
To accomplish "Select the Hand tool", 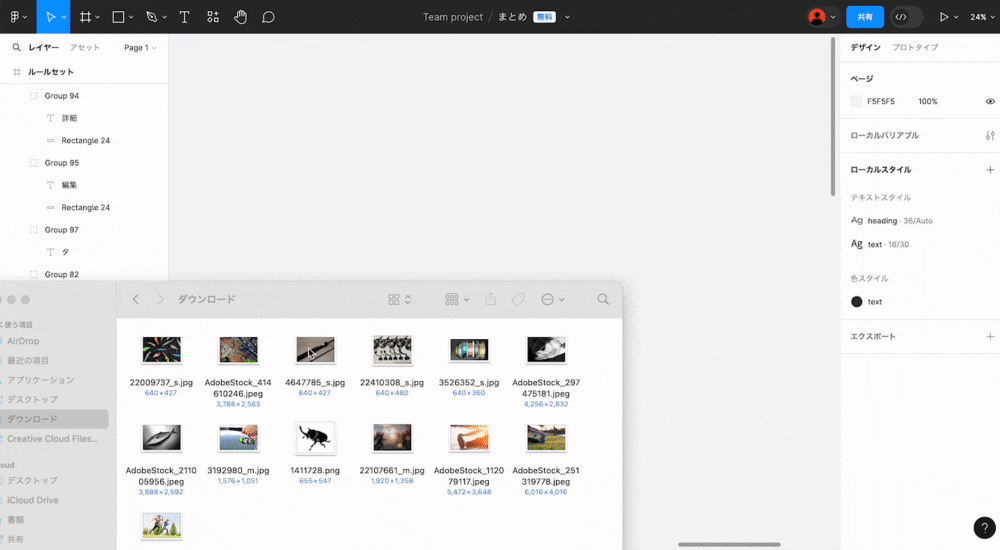I will tap(240, 17).
